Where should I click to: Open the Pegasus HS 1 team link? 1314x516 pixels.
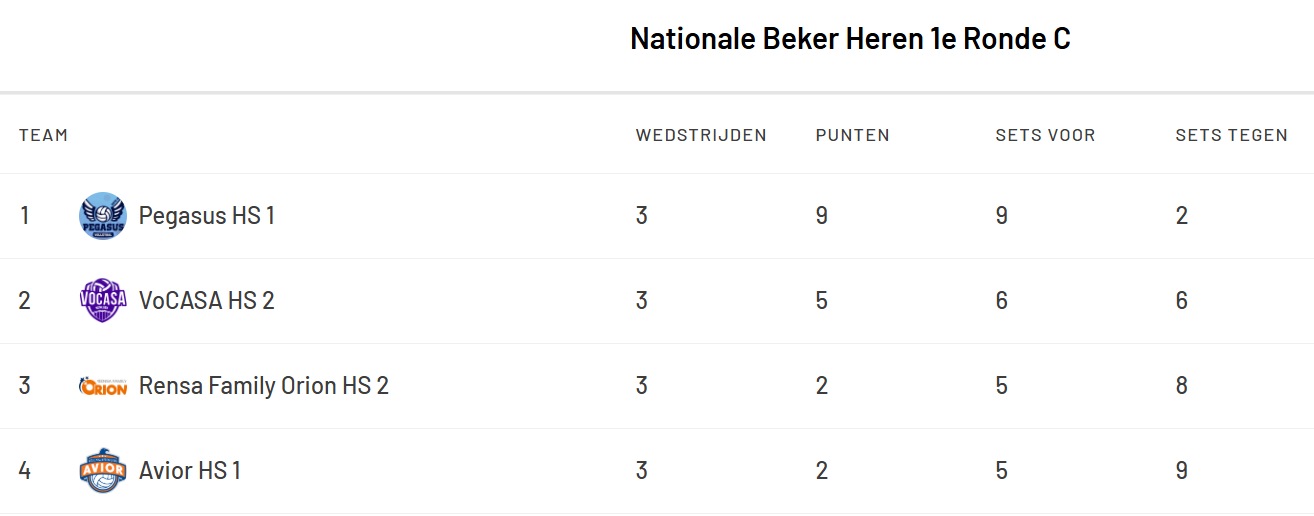point(206,216)
